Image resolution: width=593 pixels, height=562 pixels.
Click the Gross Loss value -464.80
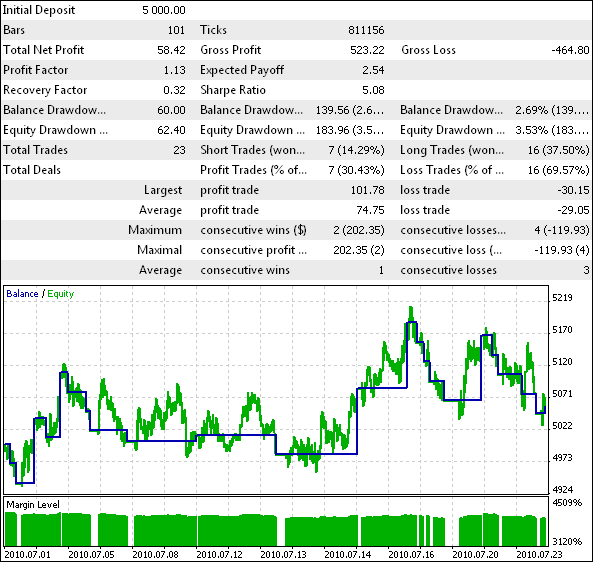tap(570, 50)
